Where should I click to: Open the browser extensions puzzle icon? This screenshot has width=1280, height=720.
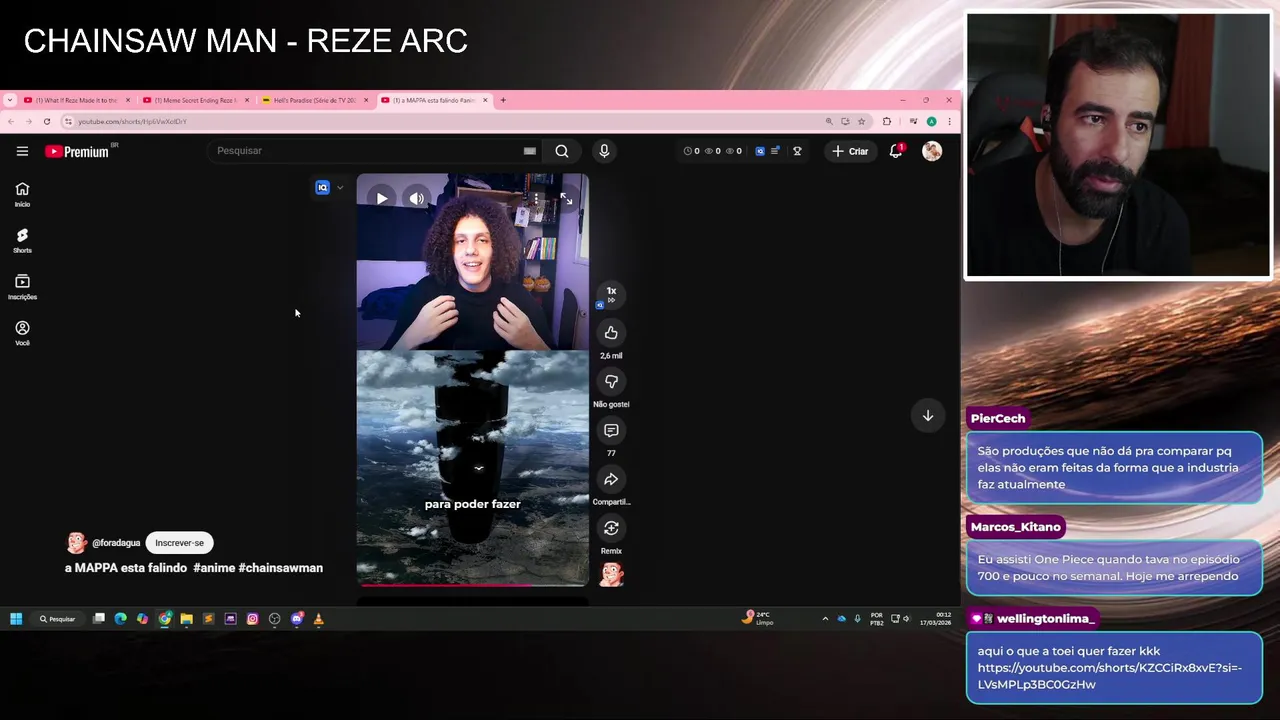[886, 121]
